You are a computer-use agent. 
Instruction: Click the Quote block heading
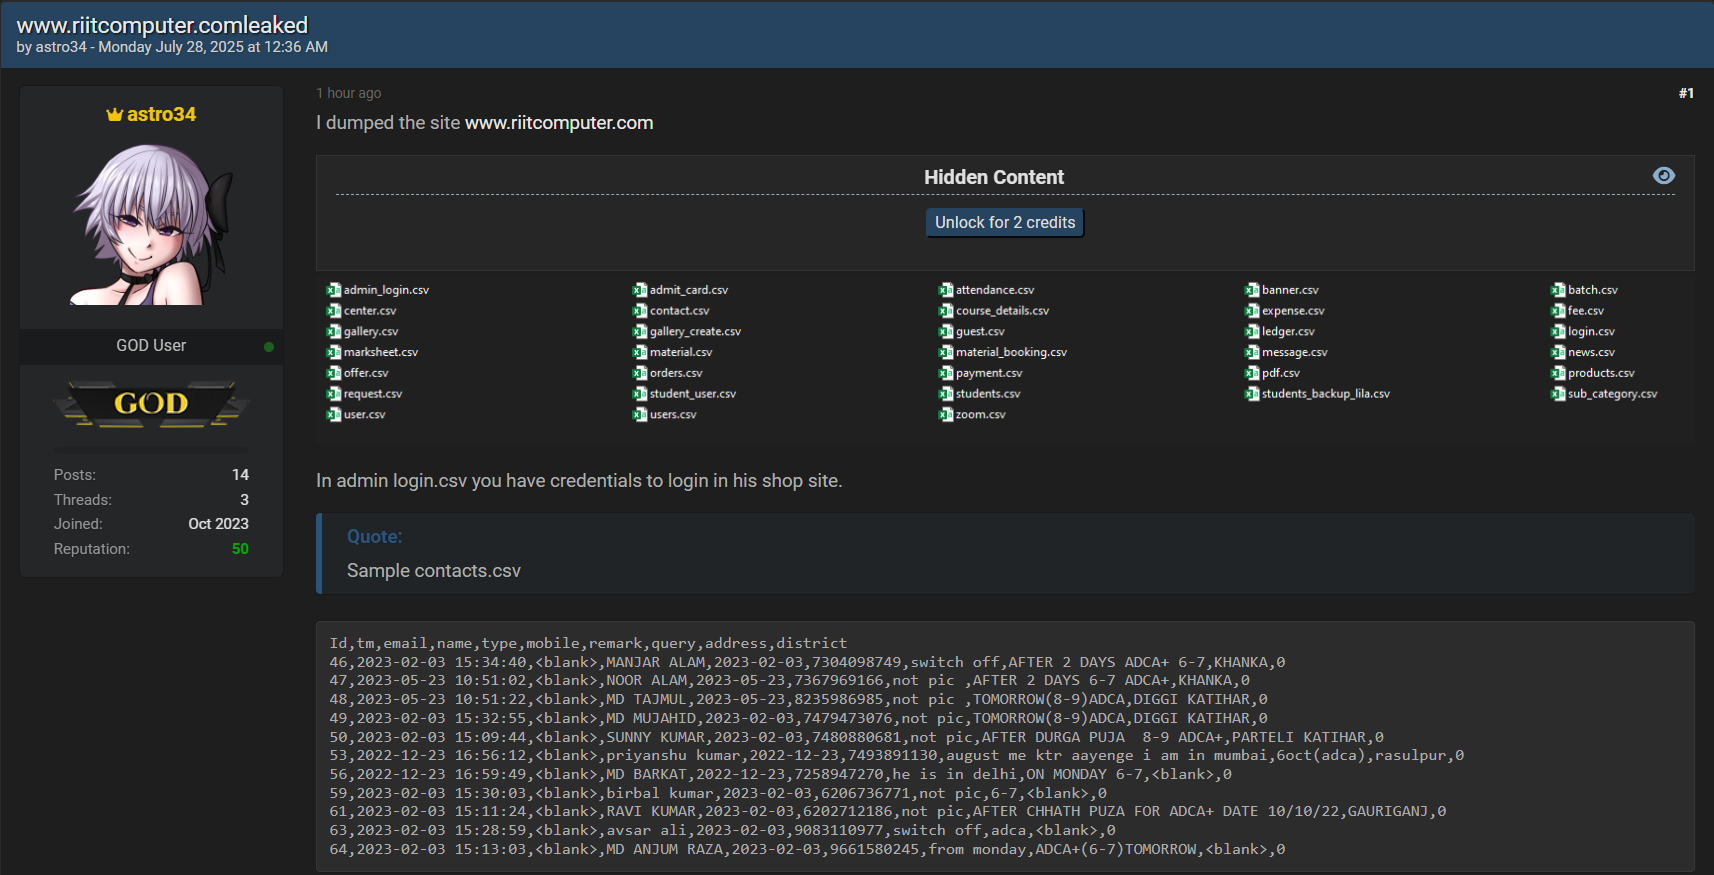(x=375, y=537)
